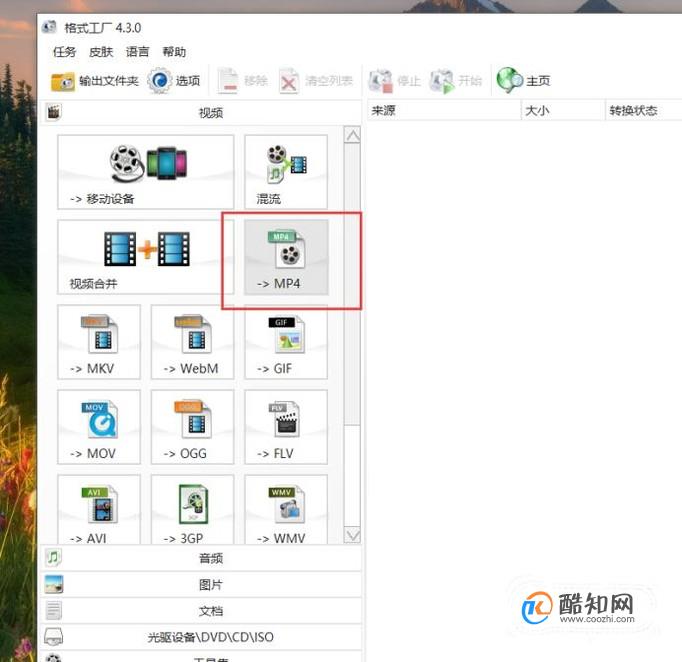
Task: Choose the 3GP conversion tile
Action: pos(192,509)
